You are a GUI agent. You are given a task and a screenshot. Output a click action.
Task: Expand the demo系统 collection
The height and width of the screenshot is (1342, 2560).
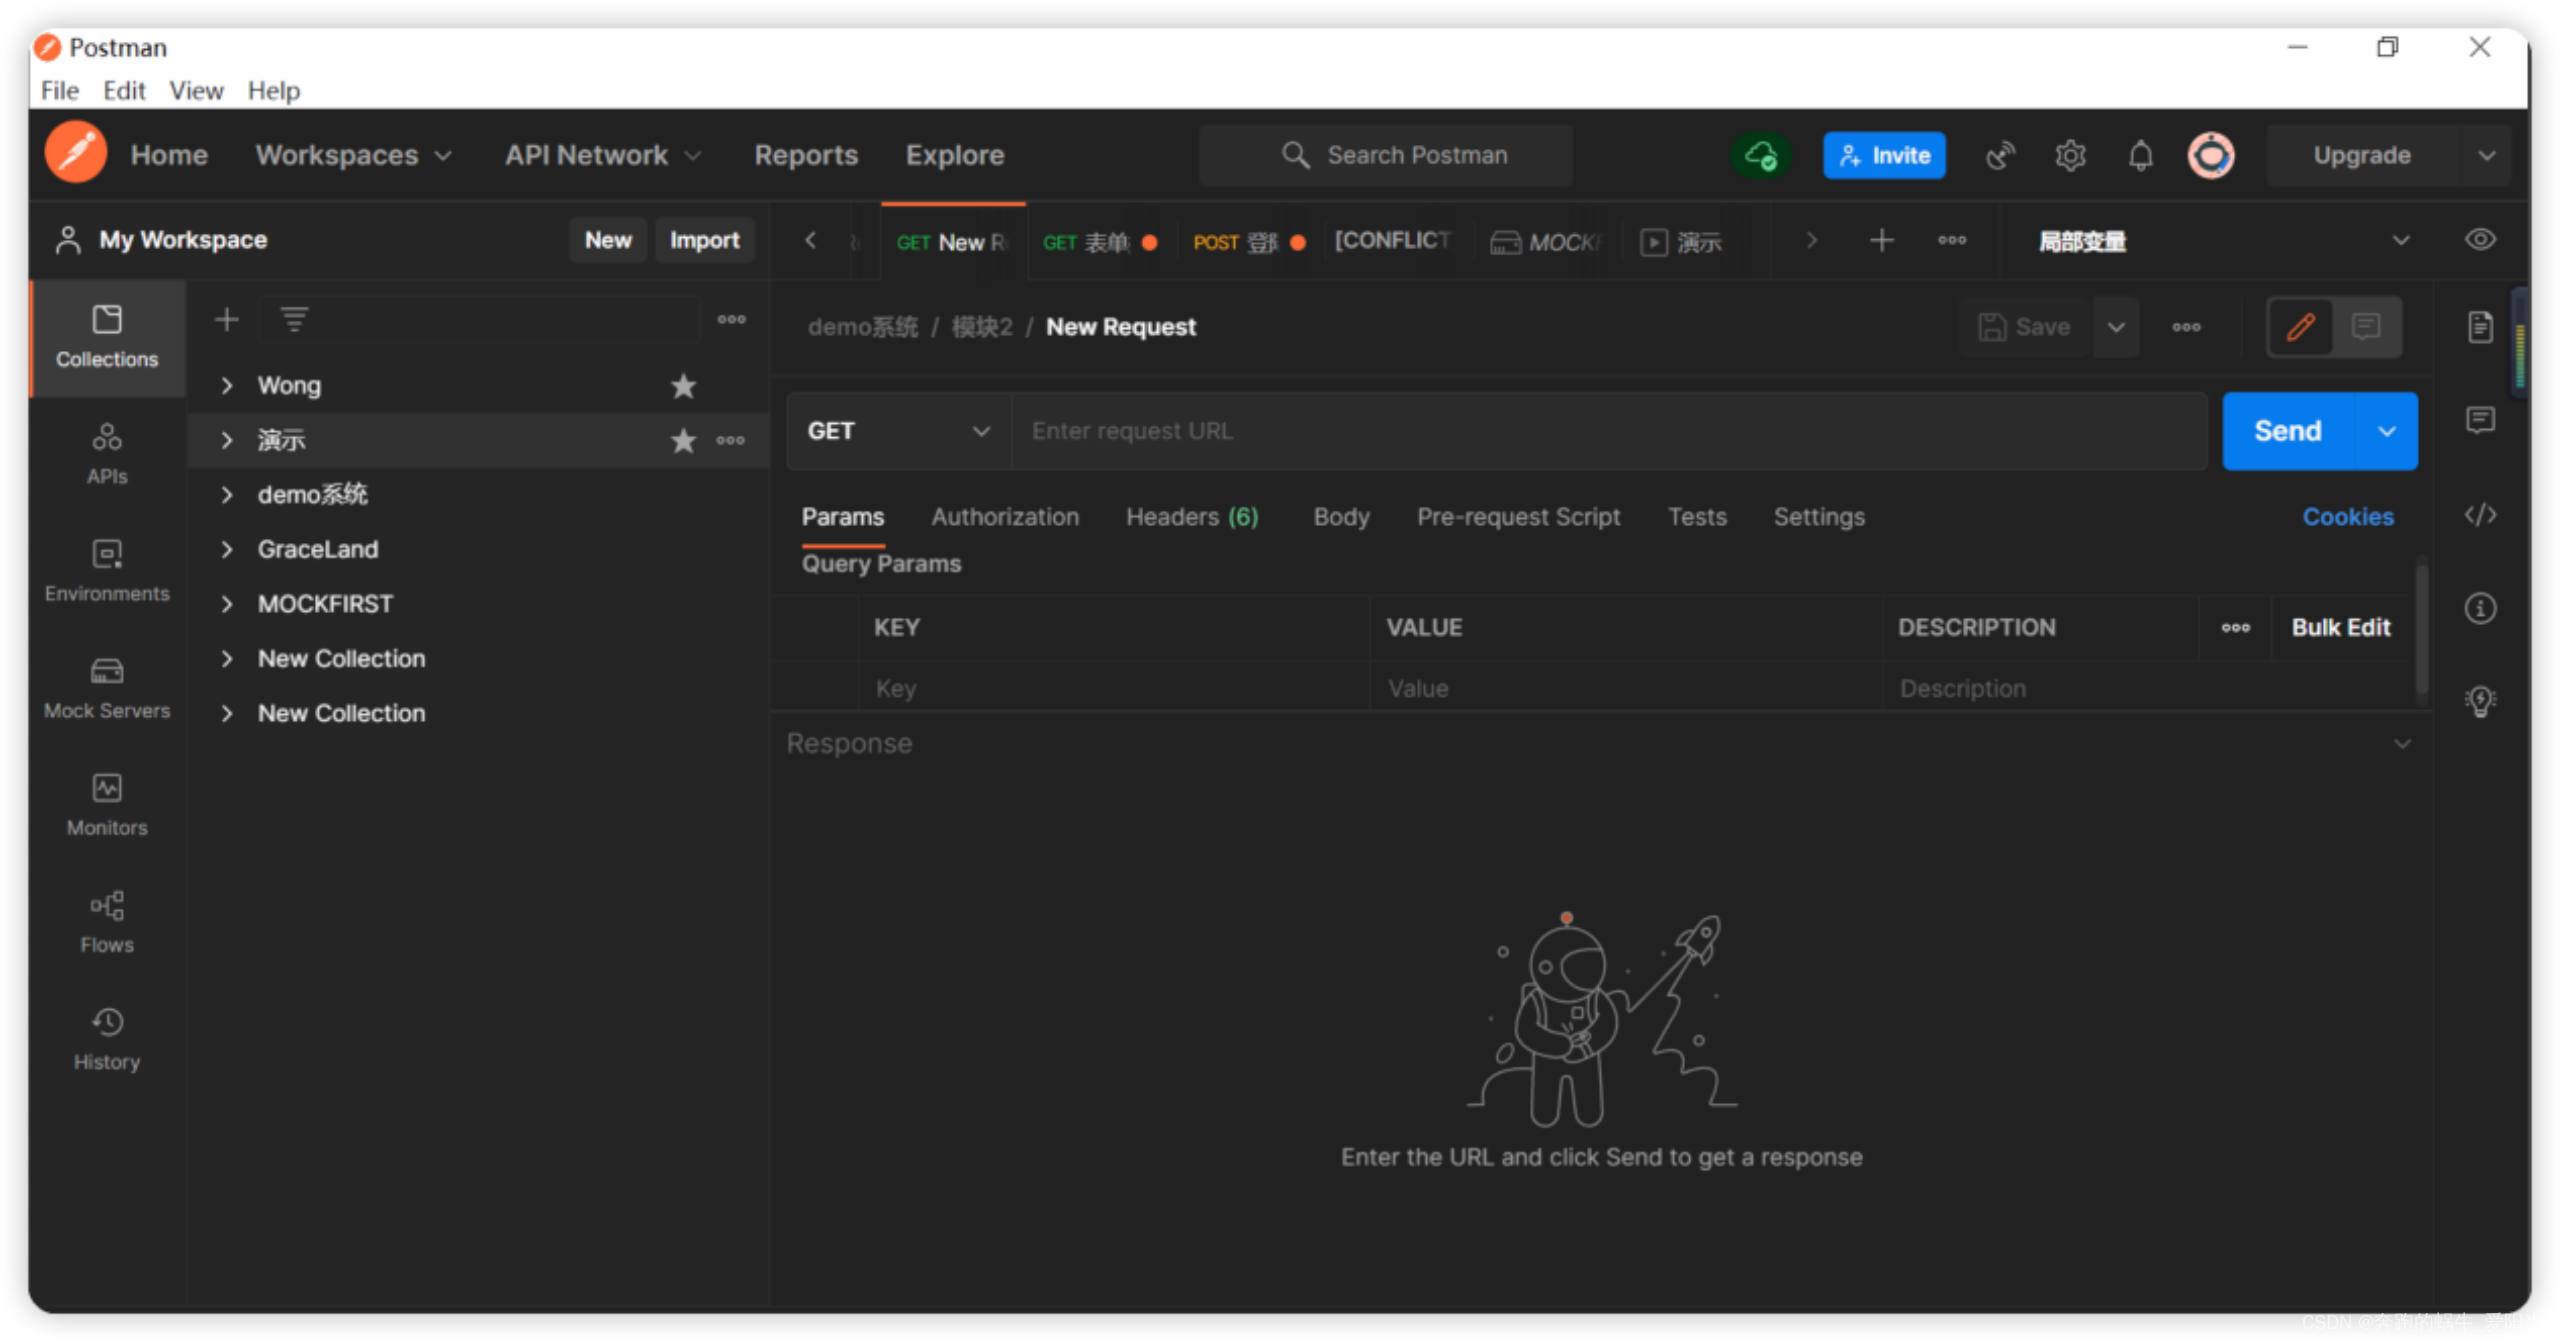(x=227, y=495)
